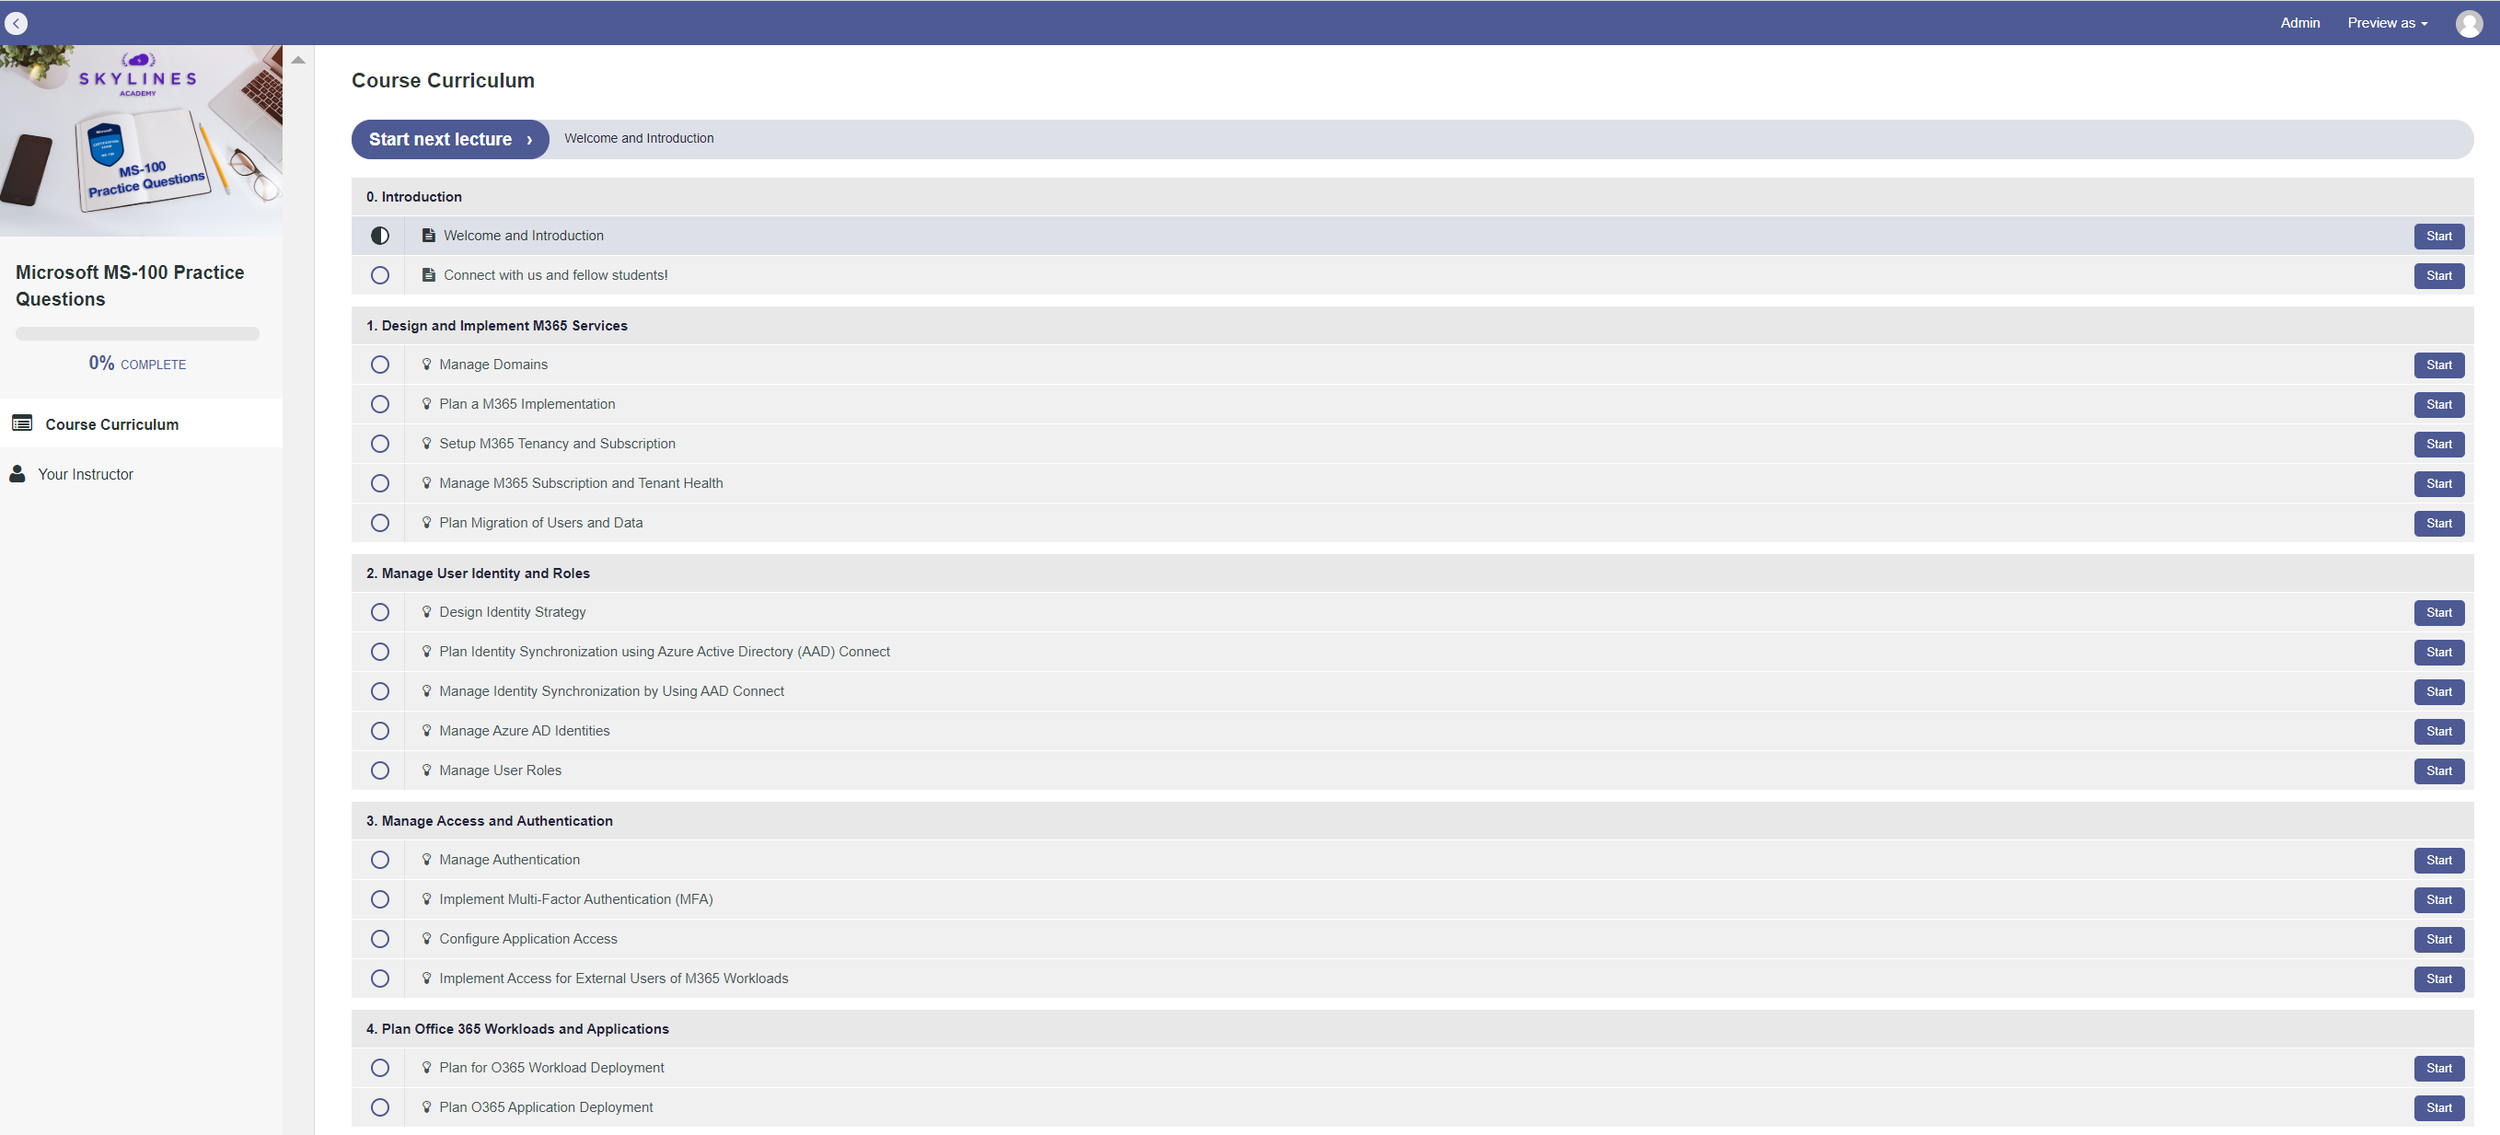Toggle half-filled completion circle for Welcome and Introduction
Image resolution: width=2500 pixels, height=1135 pixels.
click(x=380, y=236)
